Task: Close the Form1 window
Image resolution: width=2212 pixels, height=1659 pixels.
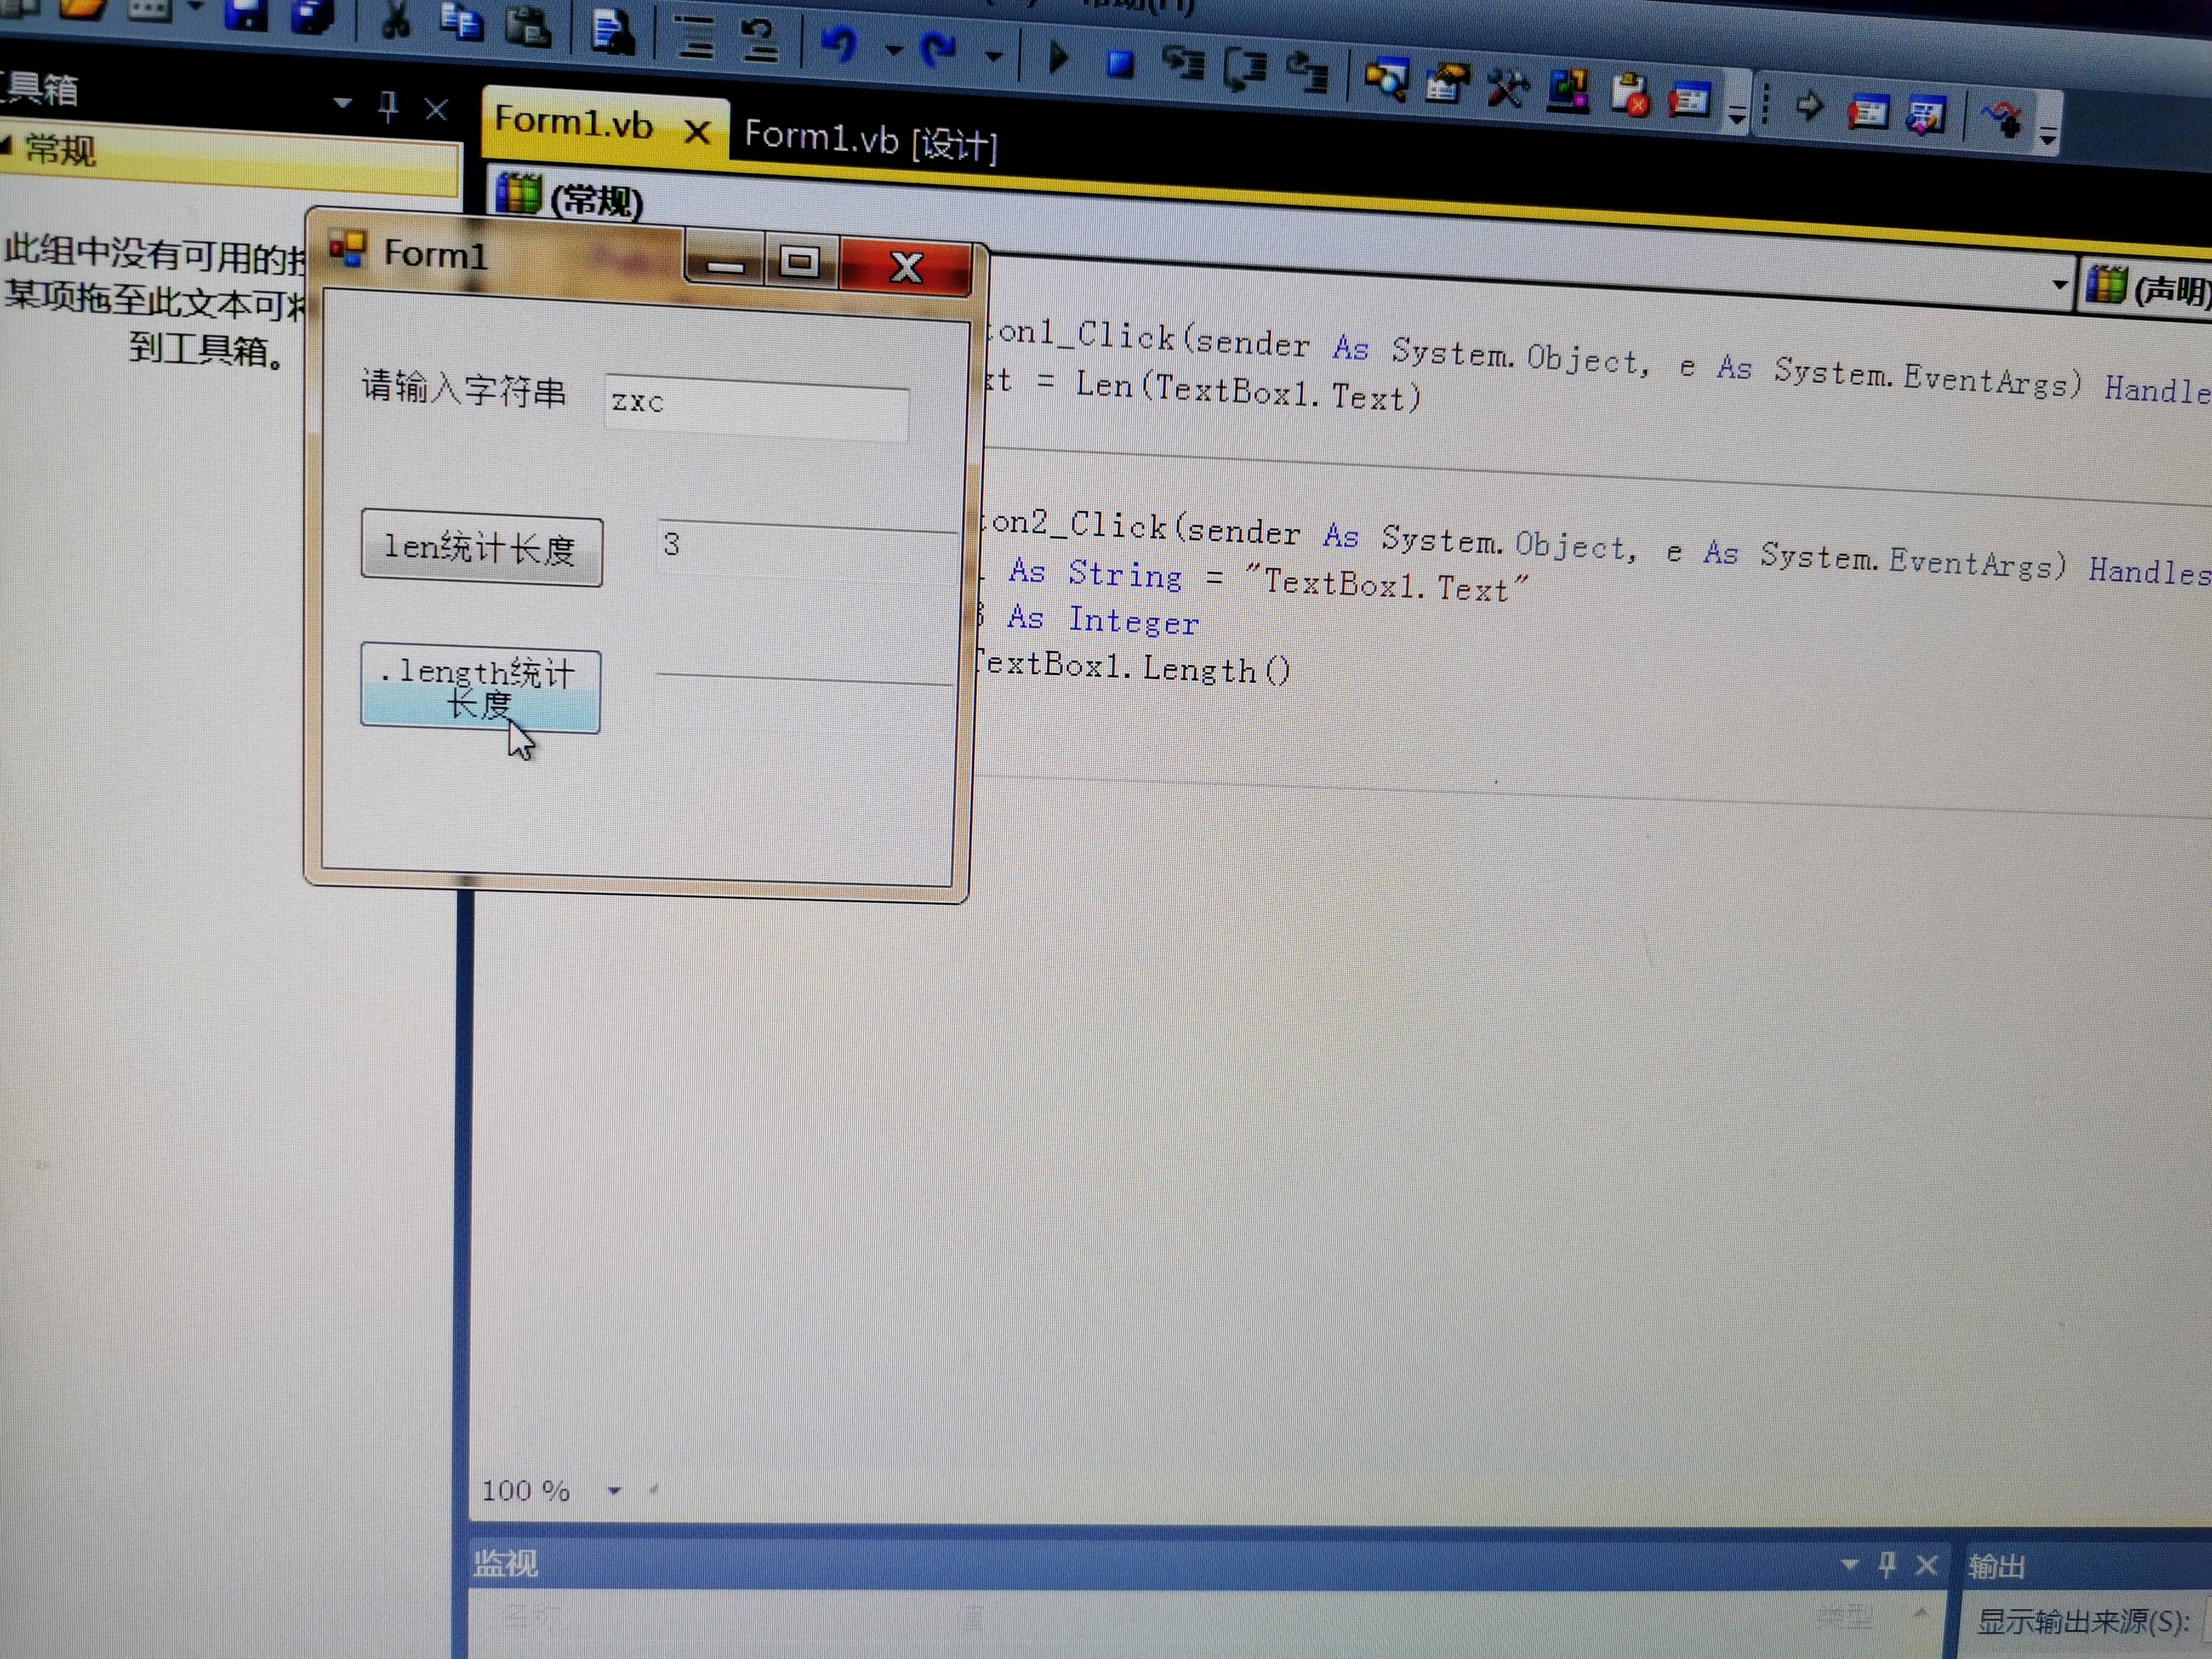Action: [x=906, y=267]
